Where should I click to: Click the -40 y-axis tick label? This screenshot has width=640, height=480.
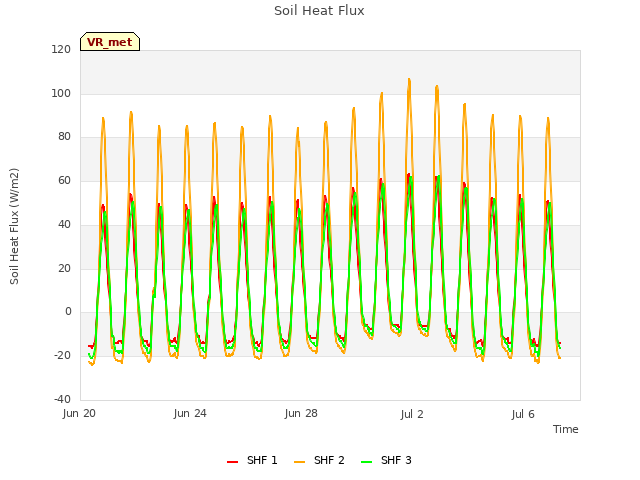[x=62, y=399]
